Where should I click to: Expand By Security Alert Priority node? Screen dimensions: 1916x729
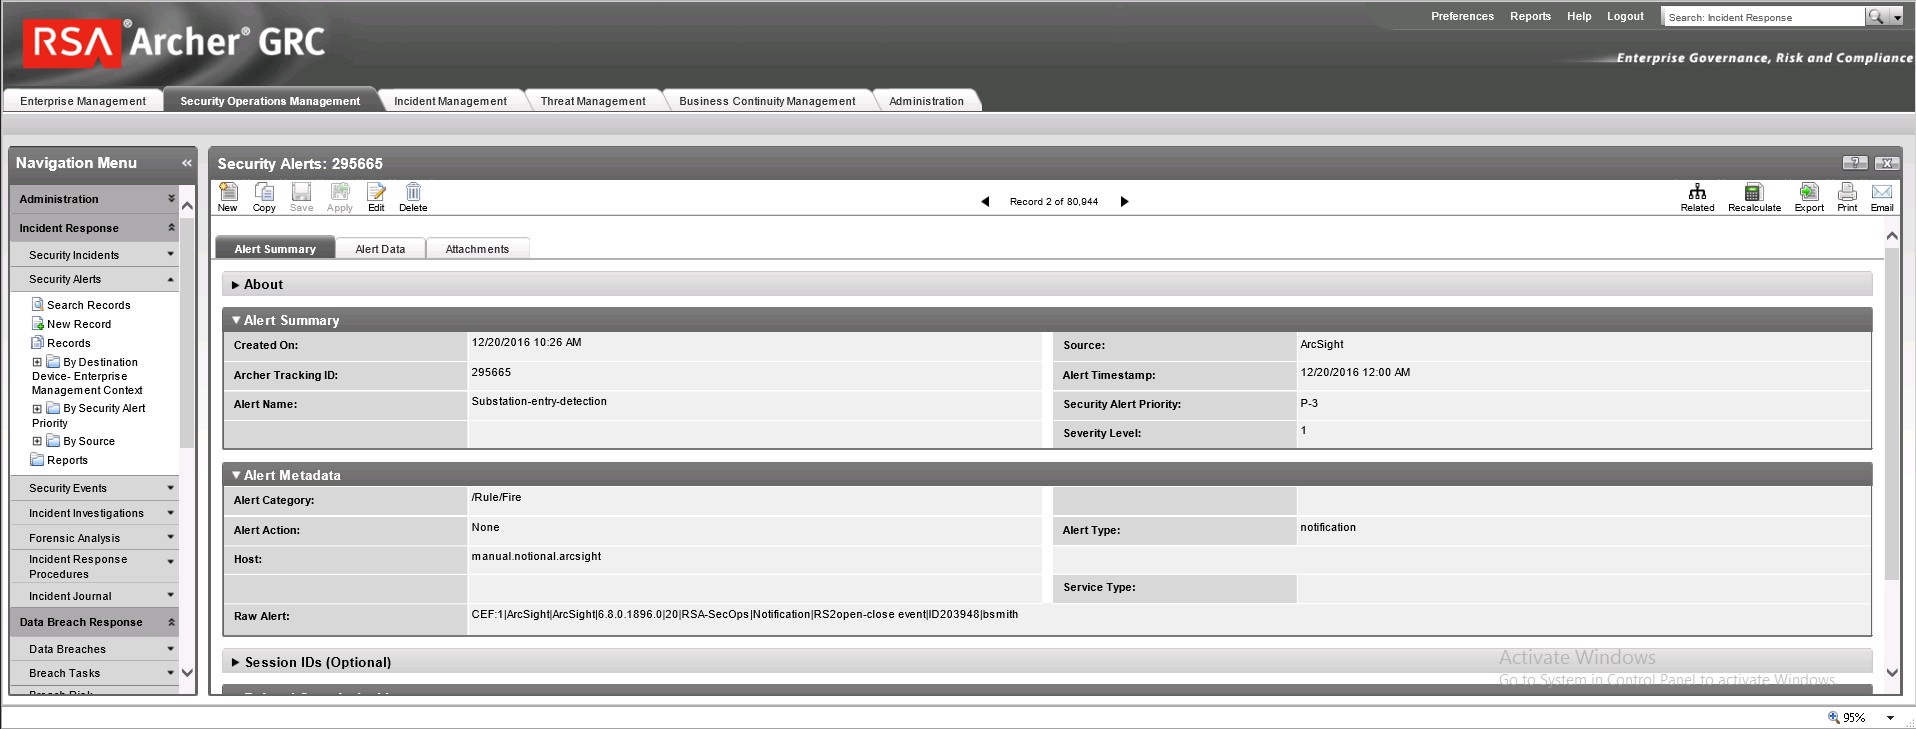click(x=37, y=408)
